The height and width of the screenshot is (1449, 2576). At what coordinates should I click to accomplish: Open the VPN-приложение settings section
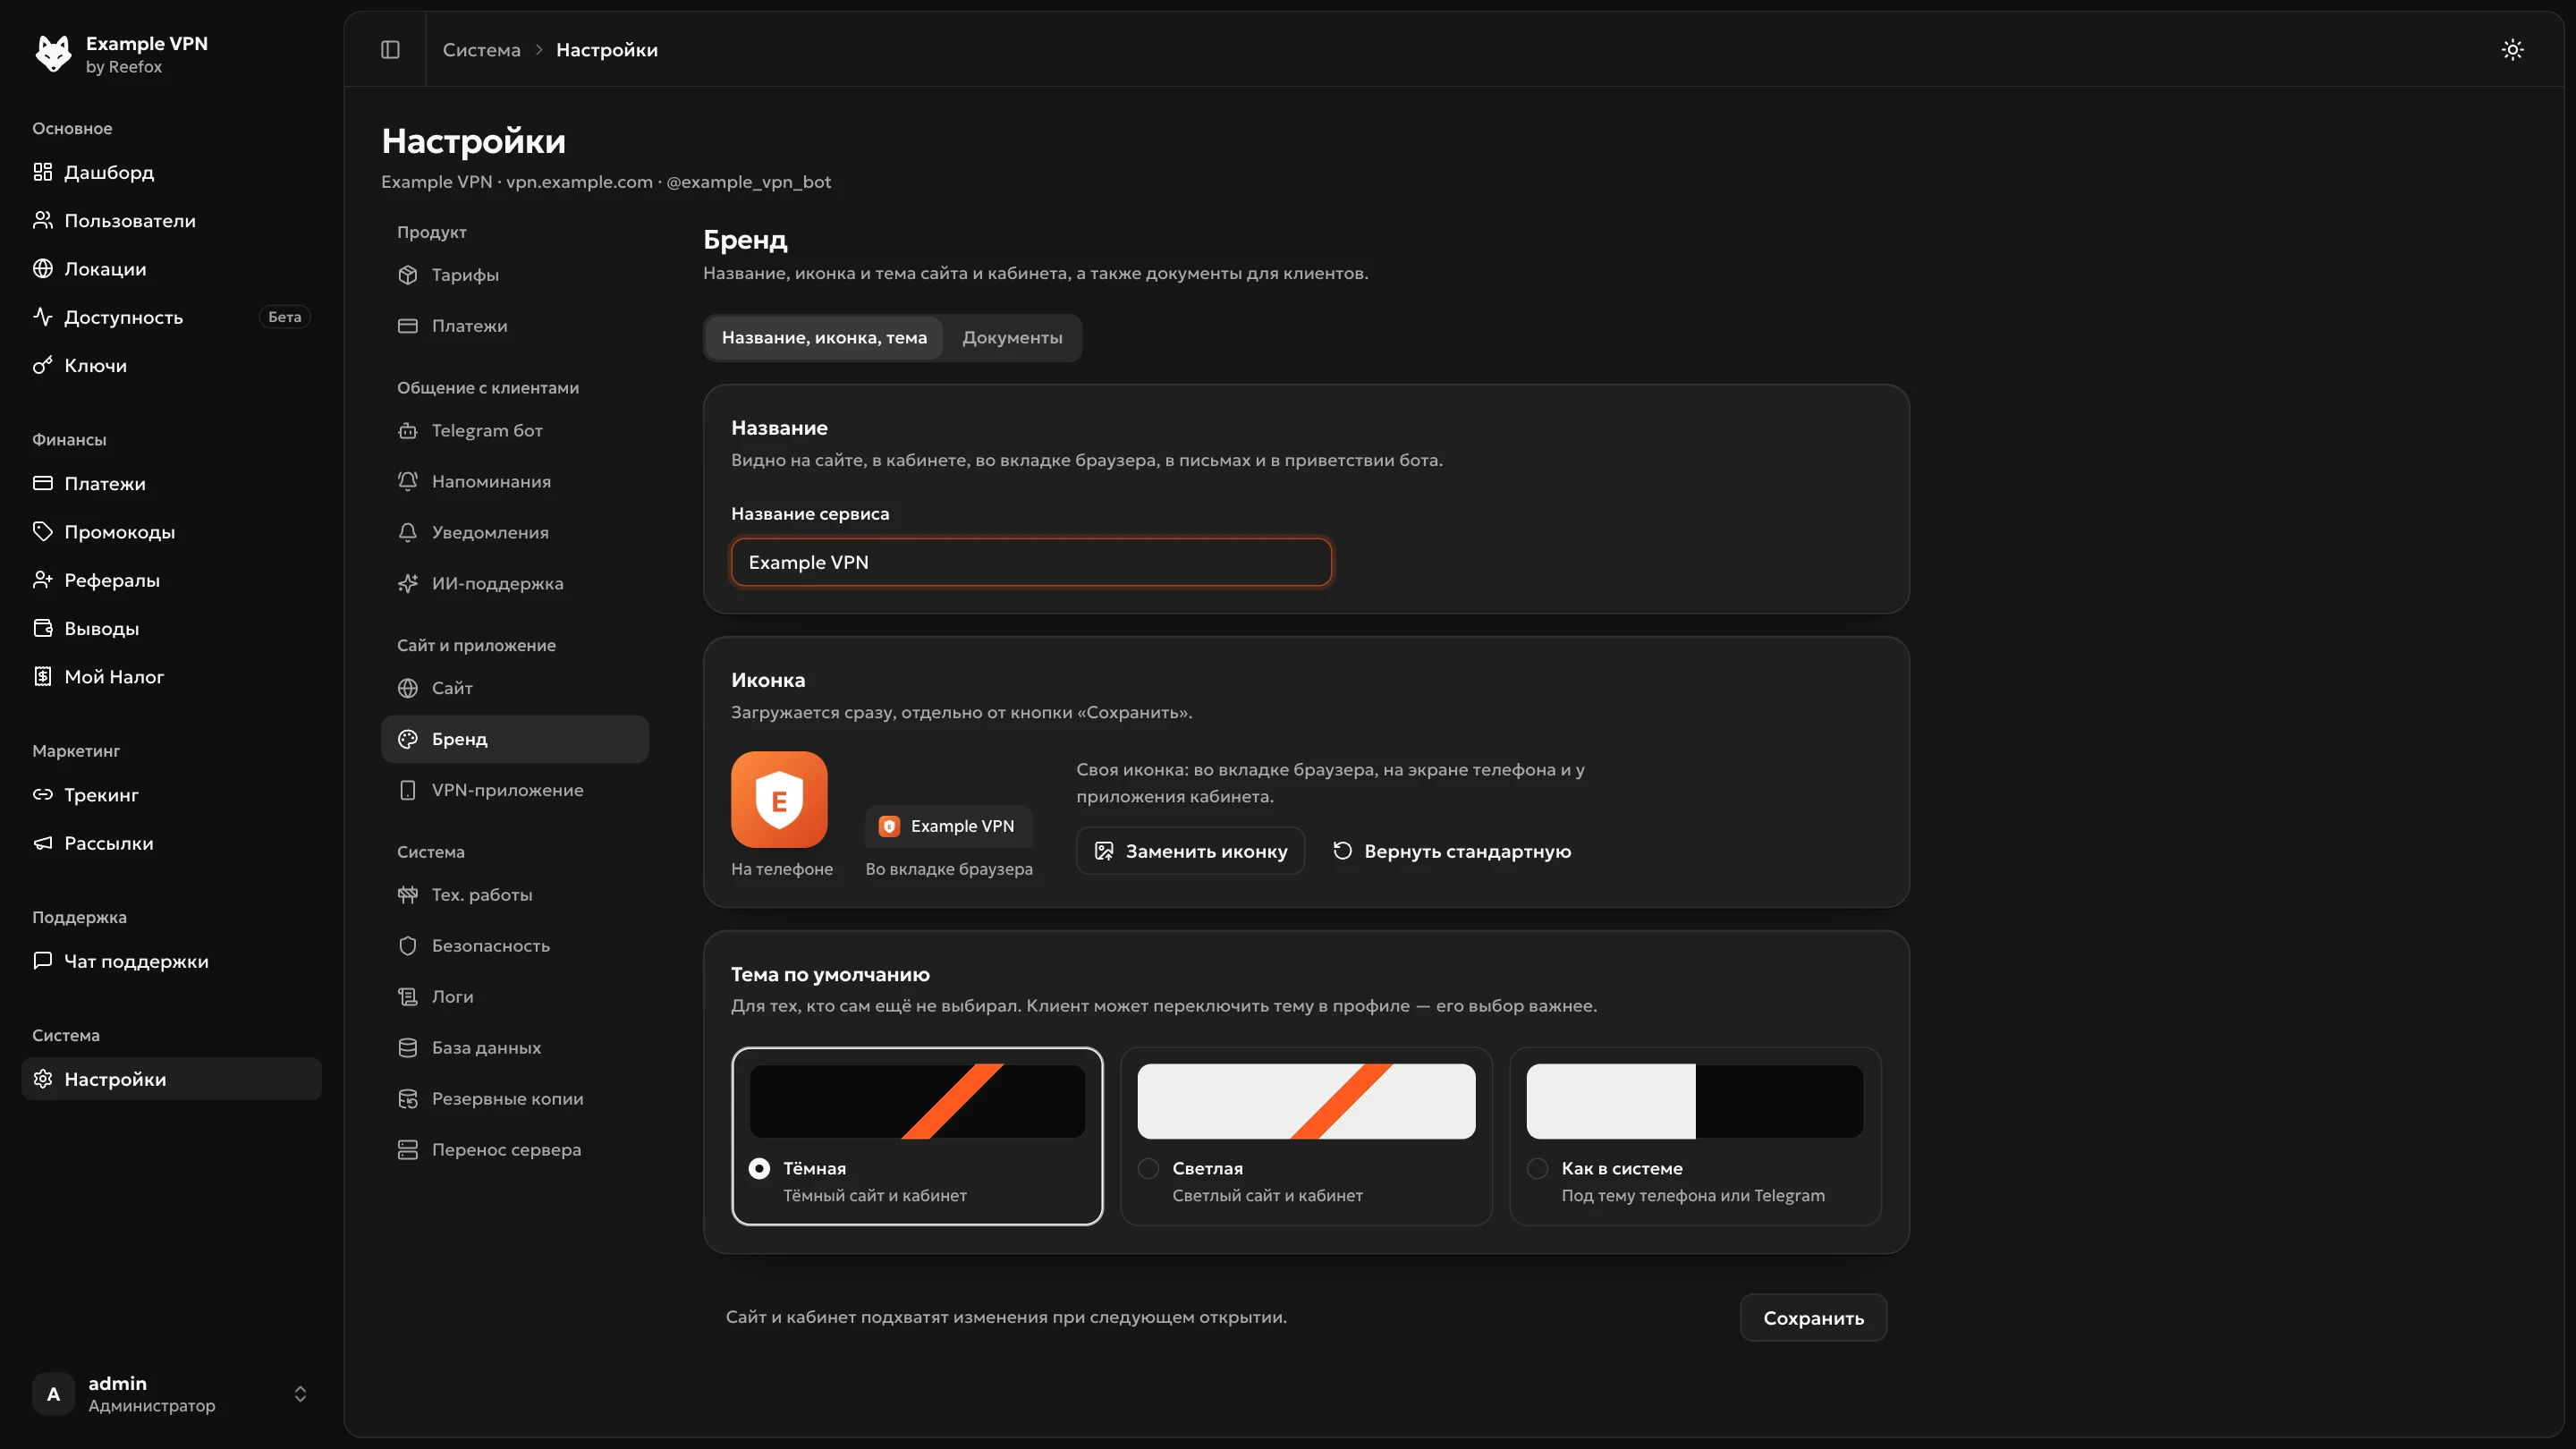pos(514,790)
